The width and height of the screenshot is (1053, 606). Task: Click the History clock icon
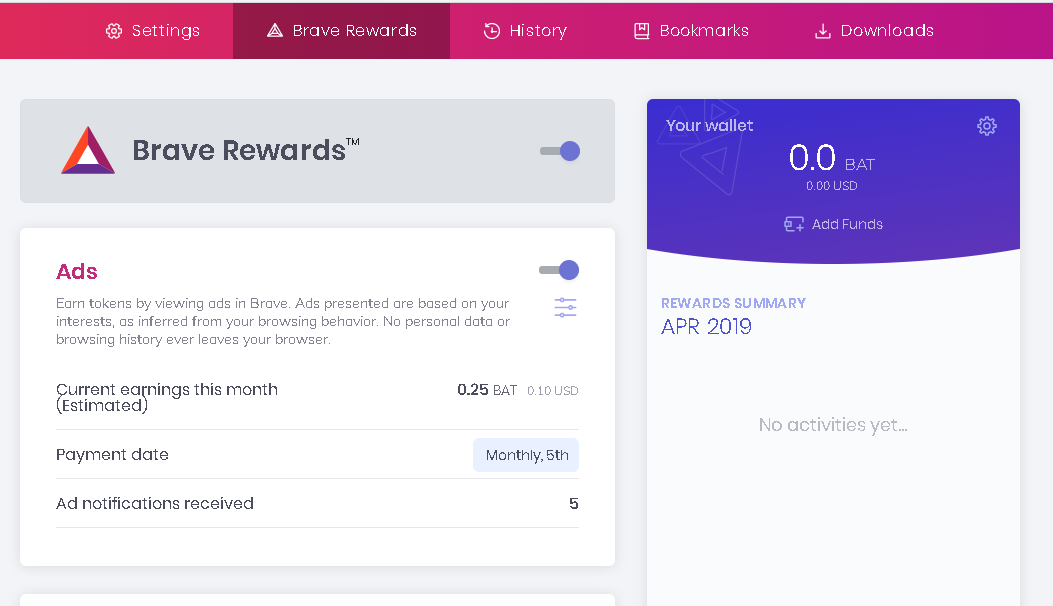(492, 31)
